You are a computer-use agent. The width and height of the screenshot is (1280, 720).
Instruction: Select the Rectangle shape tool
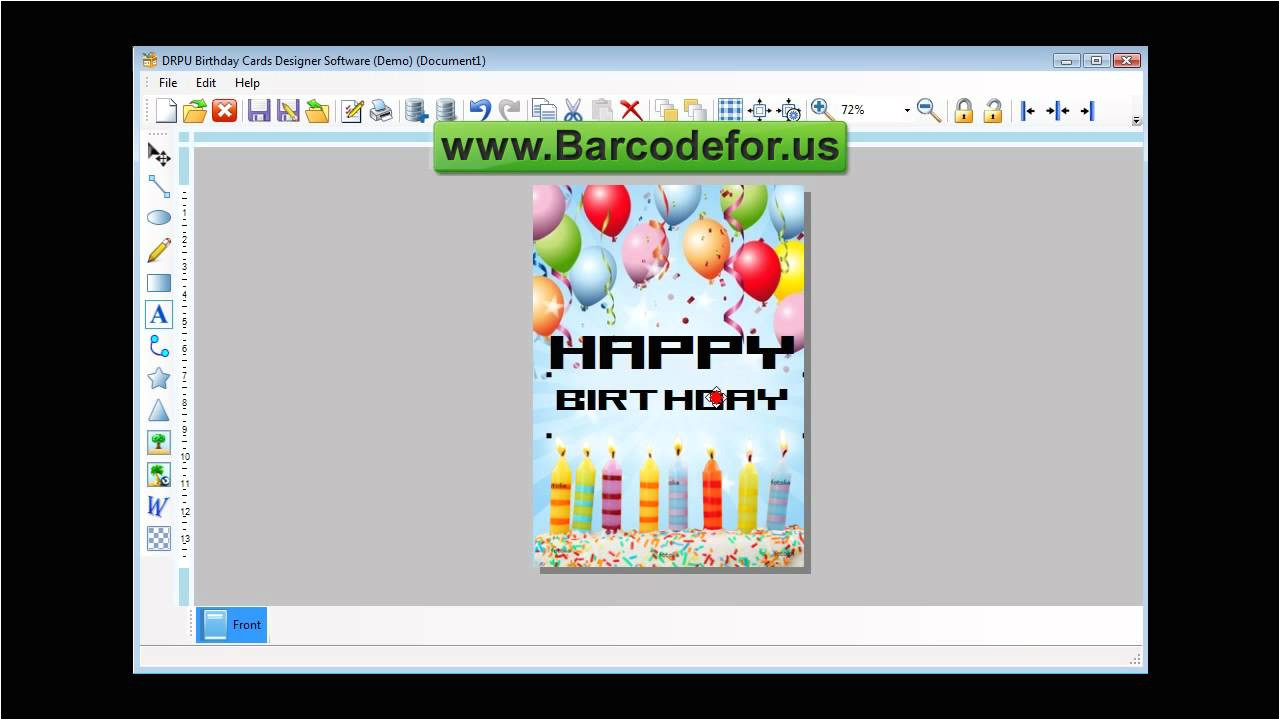(x=159, y=283)
